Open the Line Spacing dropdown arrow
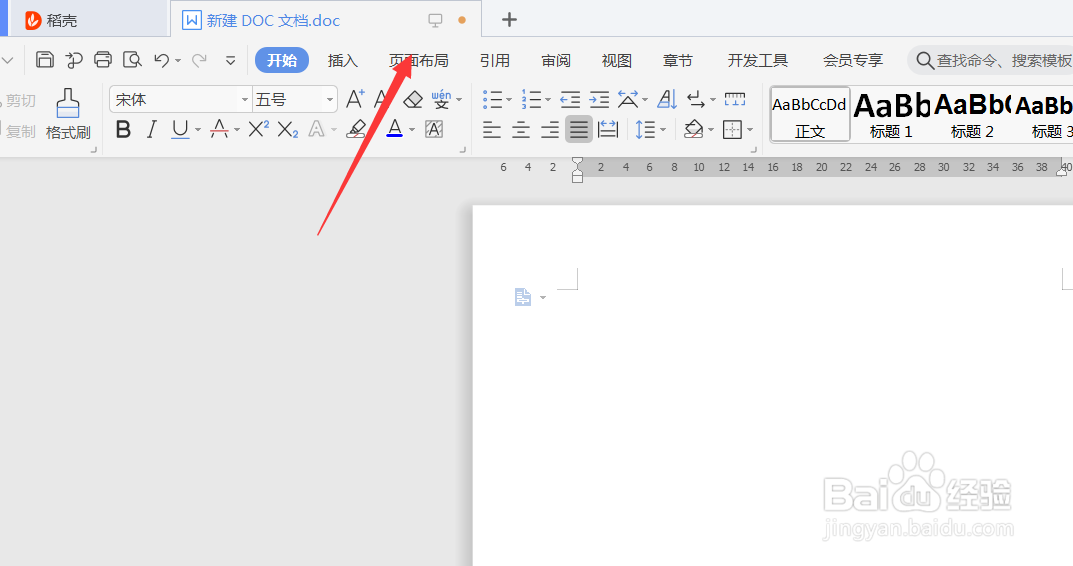Image resolution: width=1073 pixels, height=566 pixels. click(662, 130)
